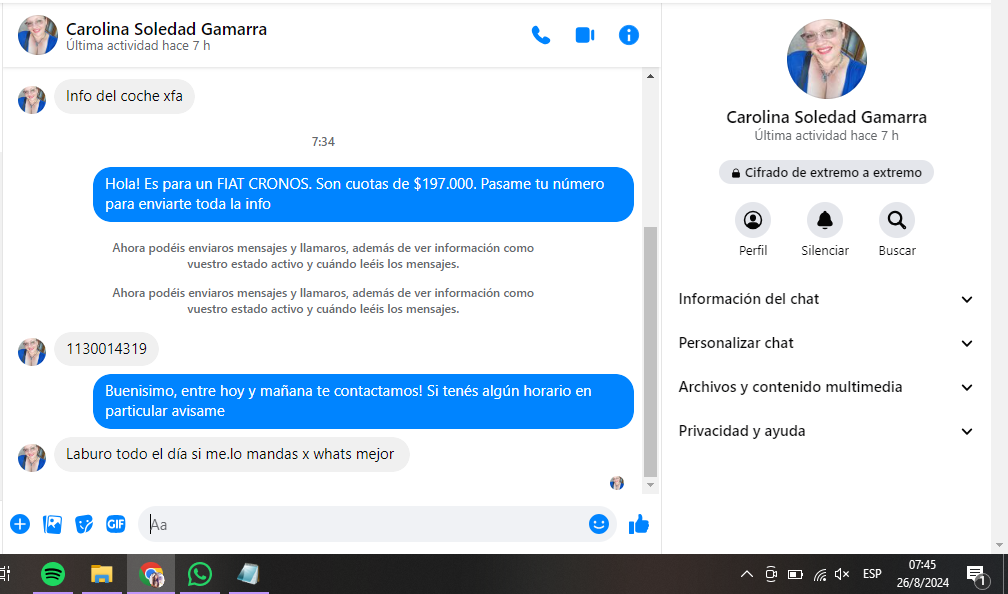Viewport: 1008px width, 594px height.
Task: Click the chat's vertical scrollbar
Action: (x=651, y=350)
